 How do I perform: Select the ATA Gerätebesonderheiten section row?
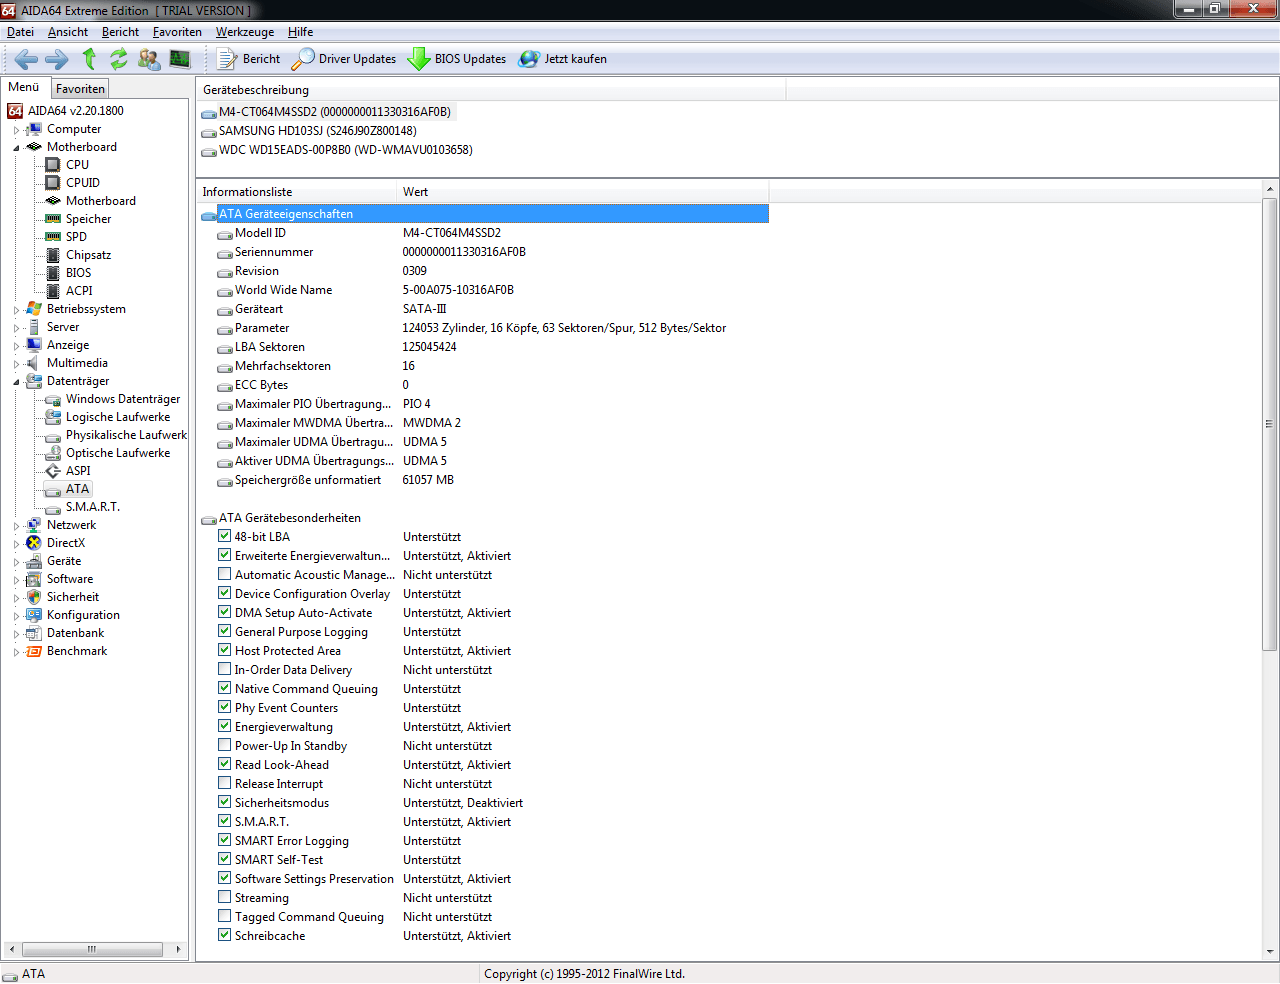point(290,518)
